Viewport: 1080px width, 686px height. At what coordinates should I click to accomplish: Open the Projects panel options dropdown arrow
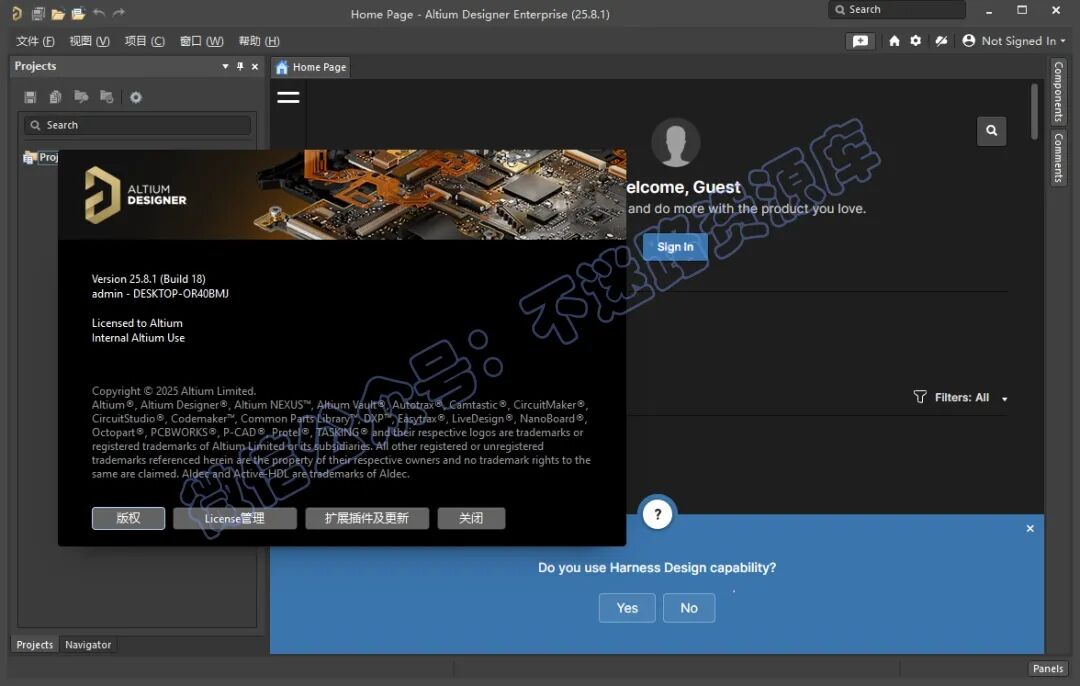[225, 66]
